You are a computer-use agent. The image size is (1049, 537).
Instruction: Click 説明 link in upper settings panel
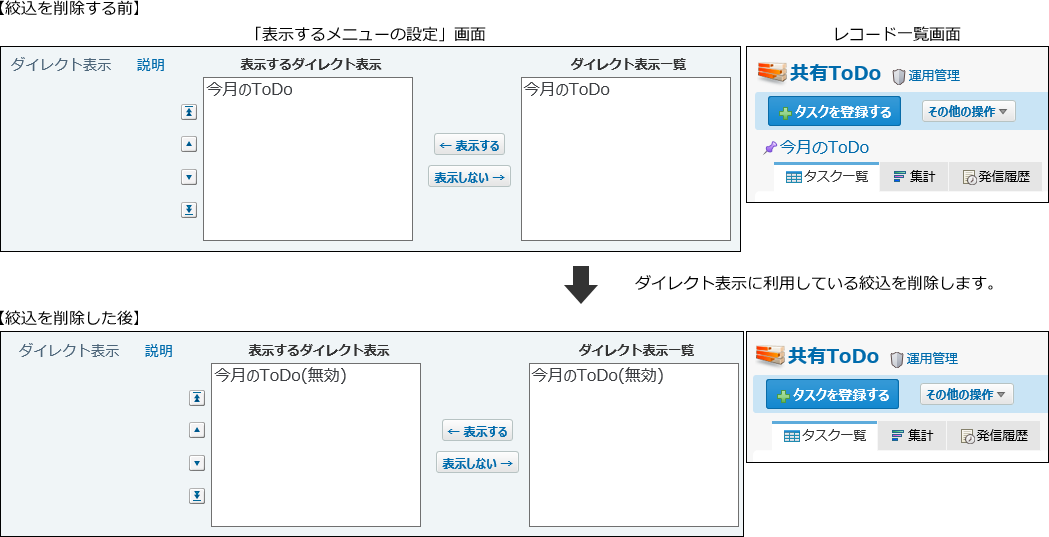tap(151, 65)
